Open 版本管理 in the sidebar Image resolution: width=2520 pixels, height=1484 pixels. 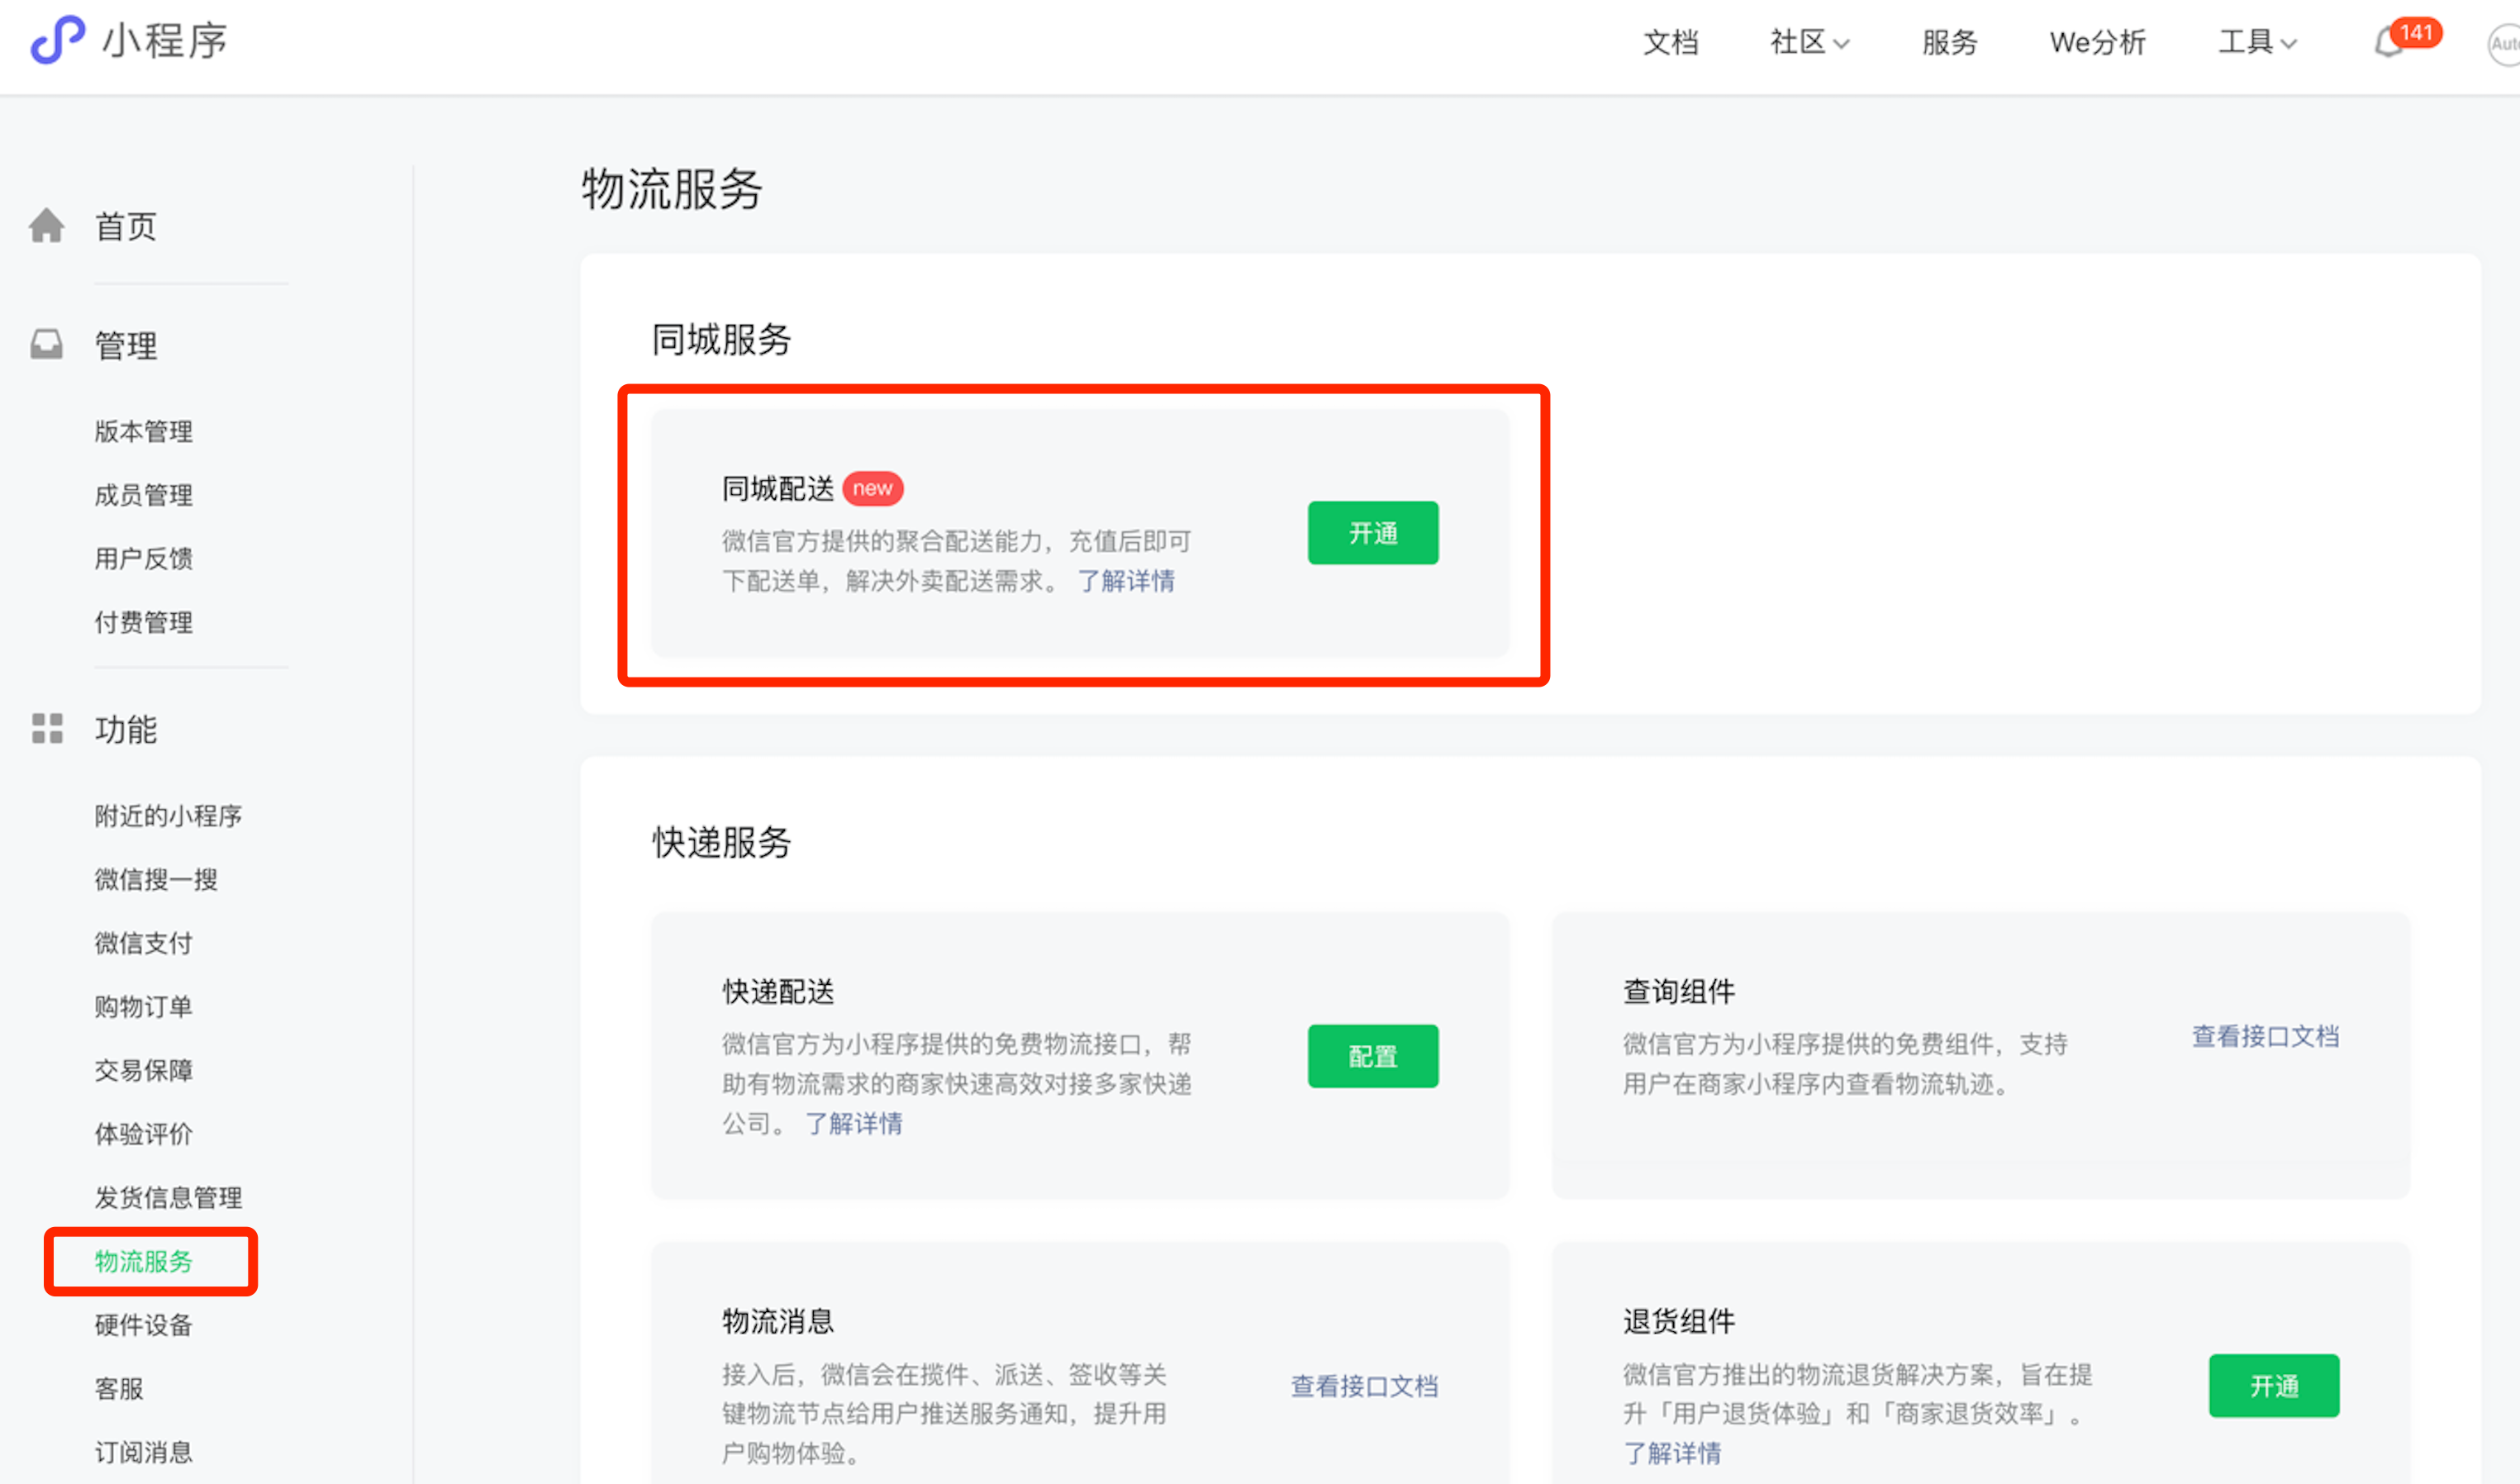coord(143,431)
